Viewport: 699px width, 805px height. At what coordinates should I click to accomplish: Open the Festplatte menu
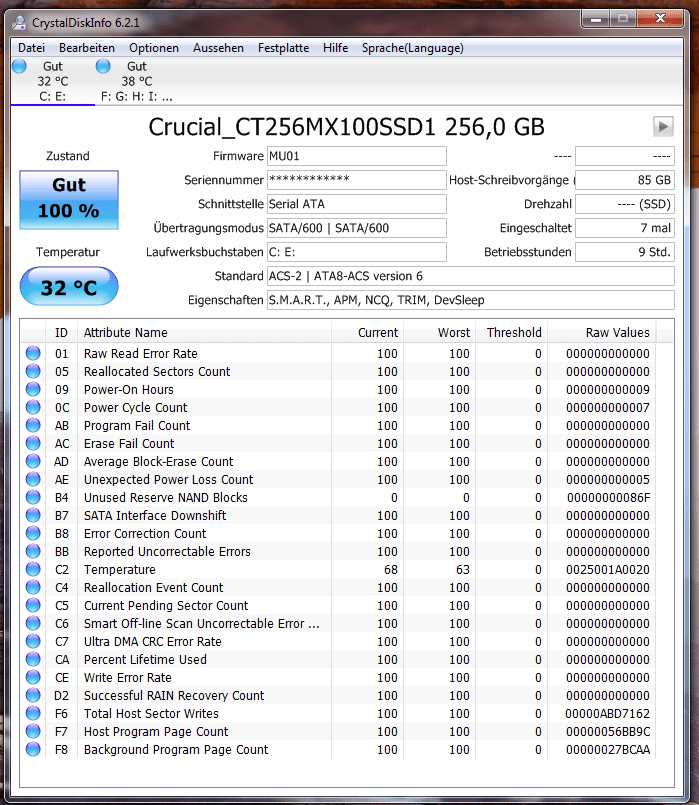tap(283, 48)
